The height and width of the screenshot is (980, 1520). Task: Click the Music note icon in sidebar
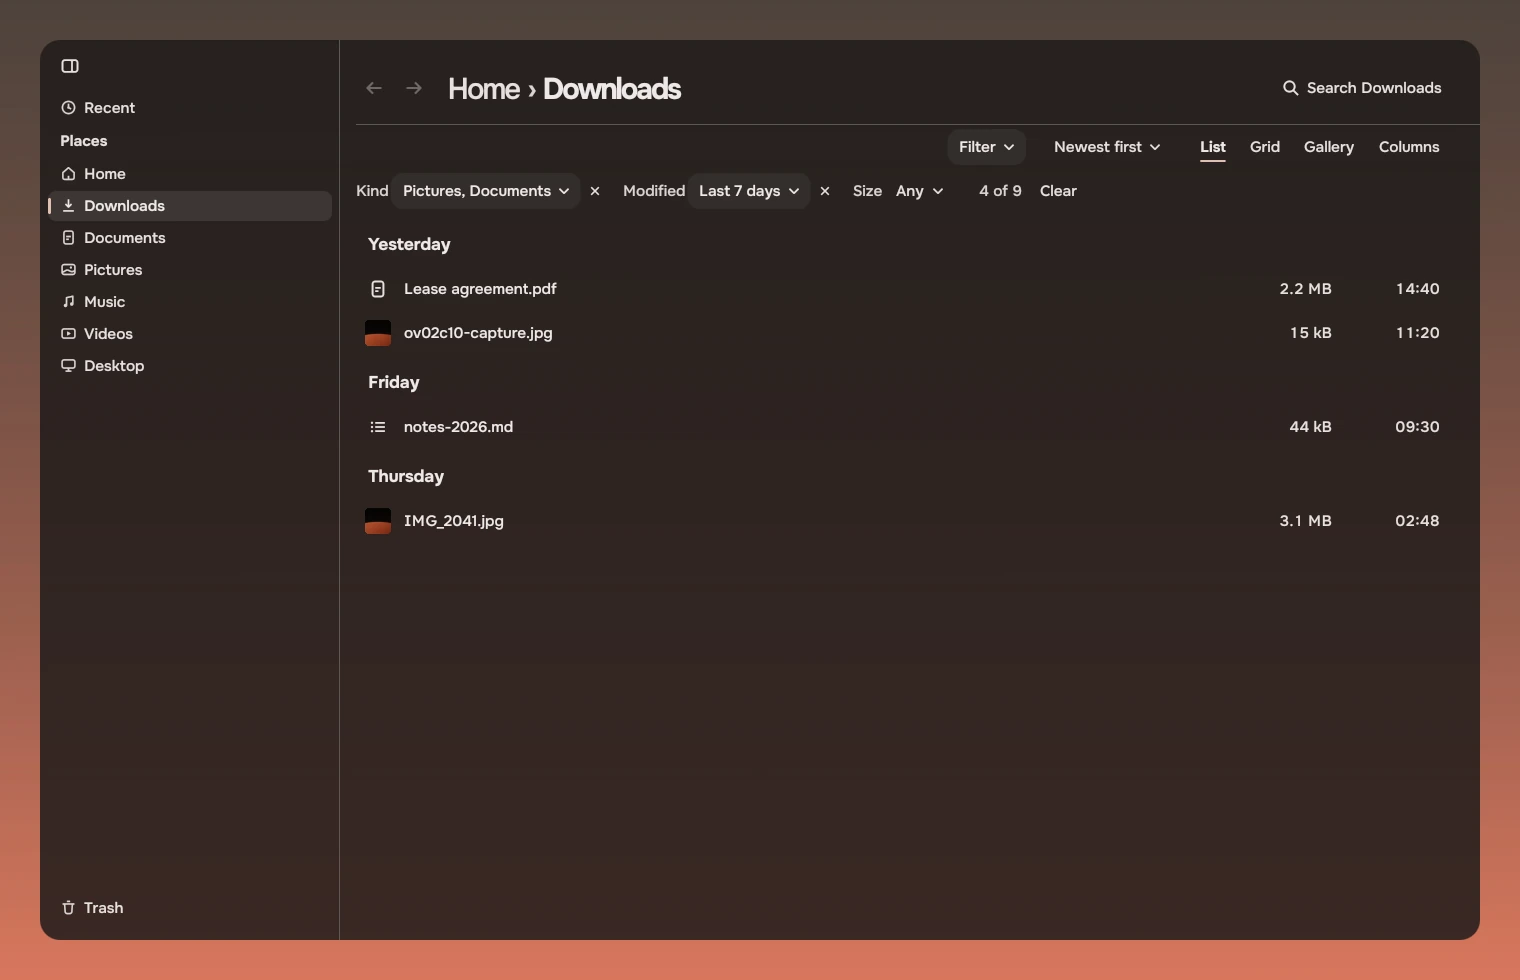pos(68,302)
